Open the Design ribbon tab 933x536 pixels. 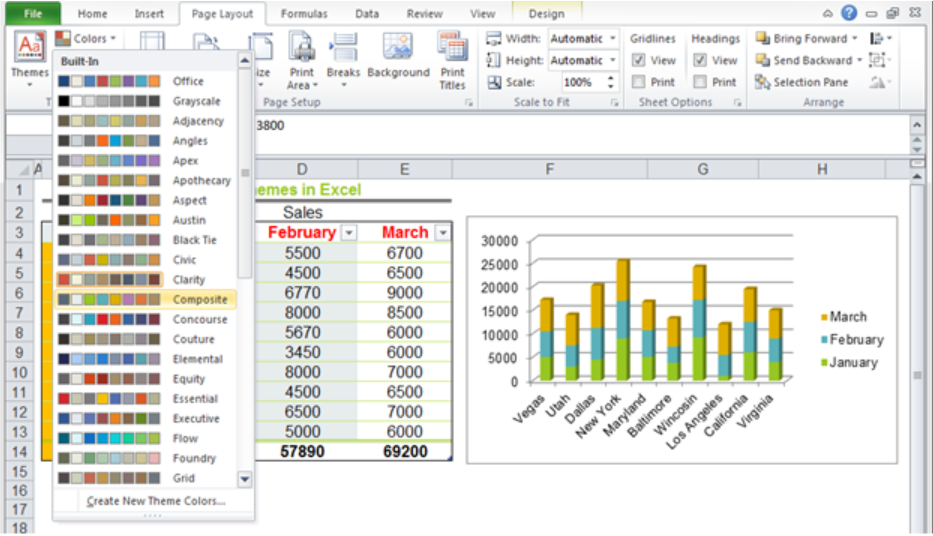point(546,13)
